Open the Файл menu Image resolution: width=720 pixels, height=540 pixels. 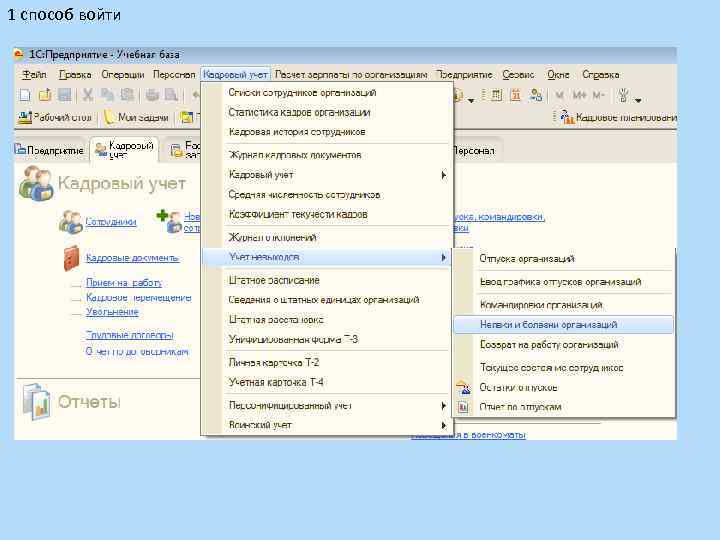pyautogui.click(x=34, y=74)
